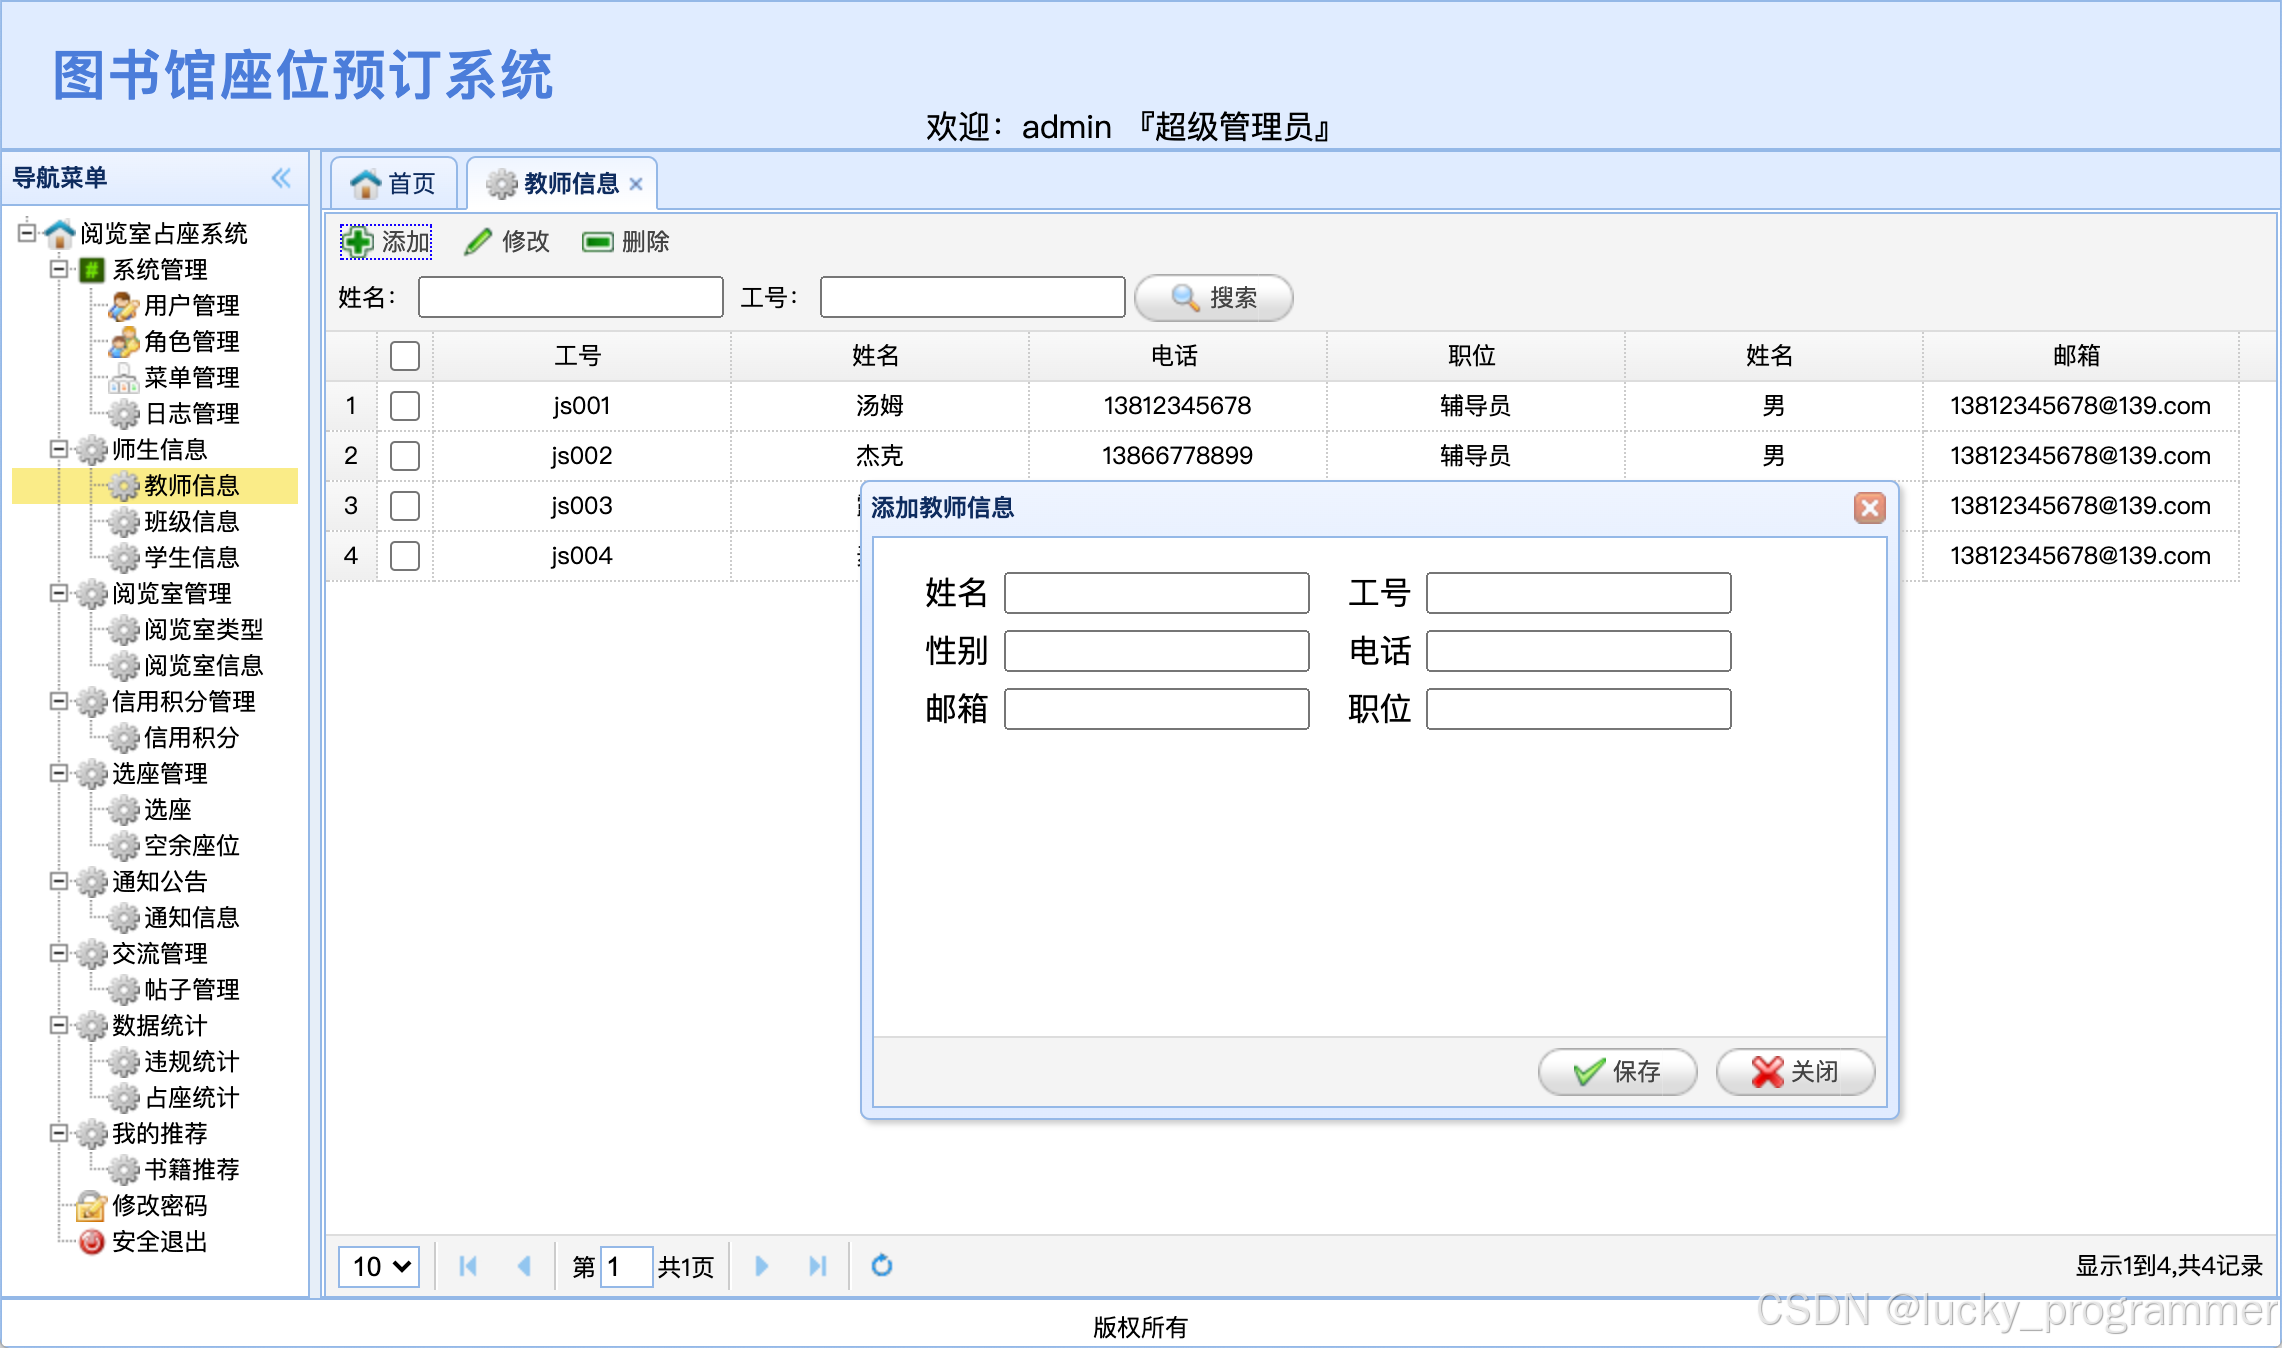Collapse navigation menu double-arrow icon
This screenshot has height=1348, width=2282.
(x=281, y=178)
